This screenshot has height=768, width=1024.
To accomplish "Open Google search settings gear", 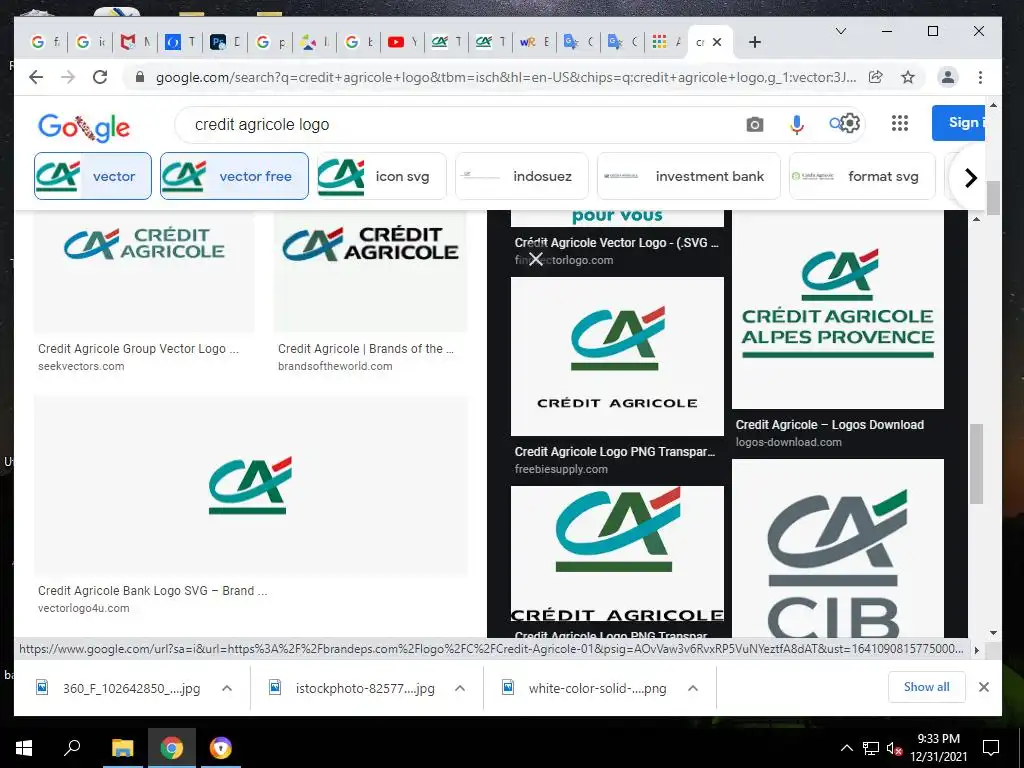I will [x=849, y=123].
